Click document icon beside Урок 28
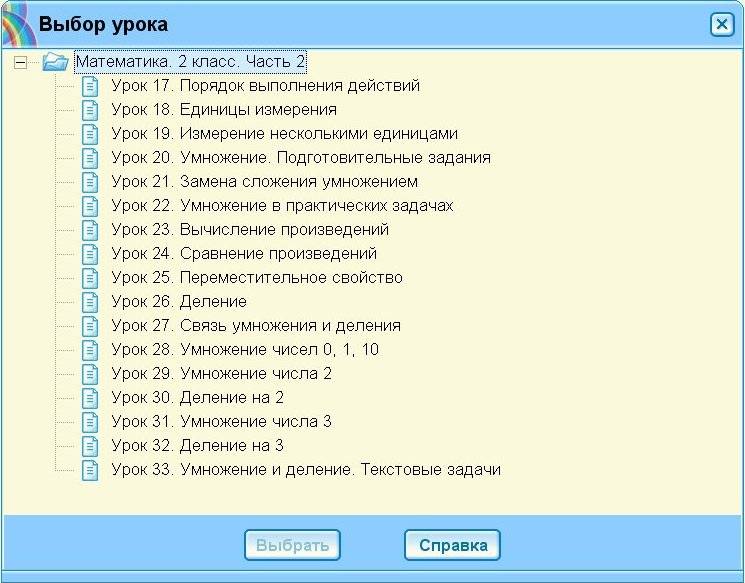Viewport: 745px width, 583px height. (90, 350)
